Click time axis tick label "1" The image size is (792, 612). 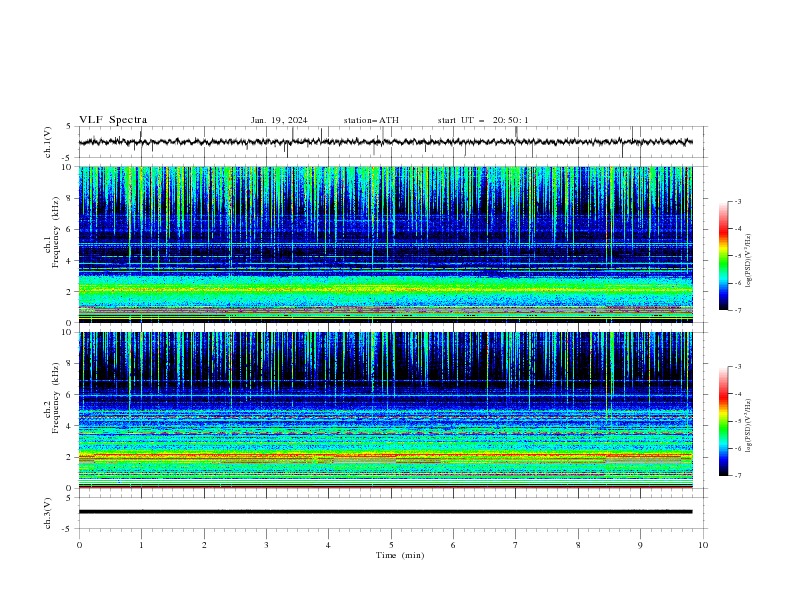click(141, 545)
